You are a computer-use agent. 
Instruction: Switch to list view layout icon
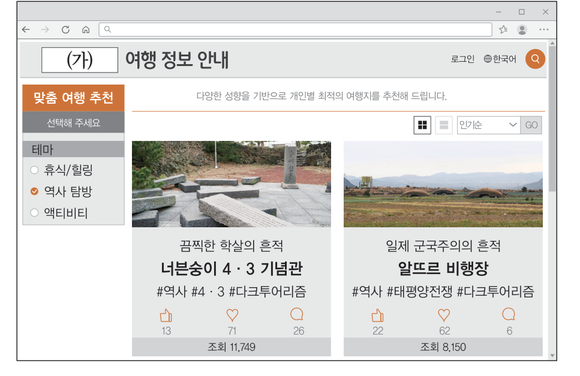[444, 125]
